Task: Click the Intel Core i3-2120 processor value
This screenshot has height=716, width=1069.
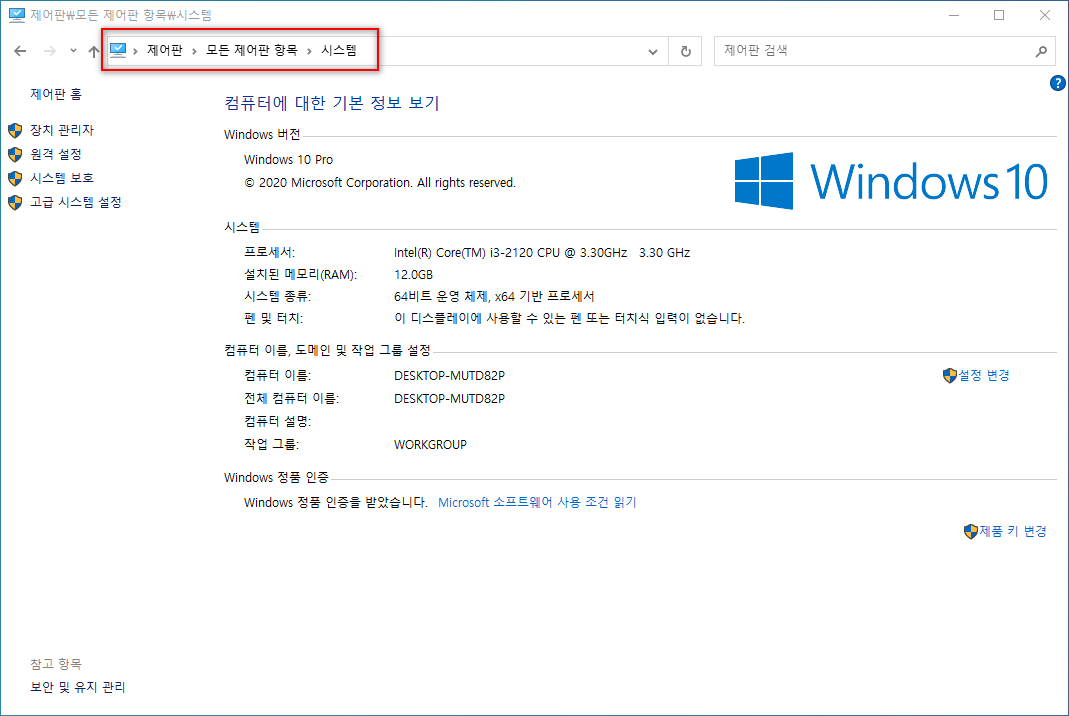Action: pos(542,252)
